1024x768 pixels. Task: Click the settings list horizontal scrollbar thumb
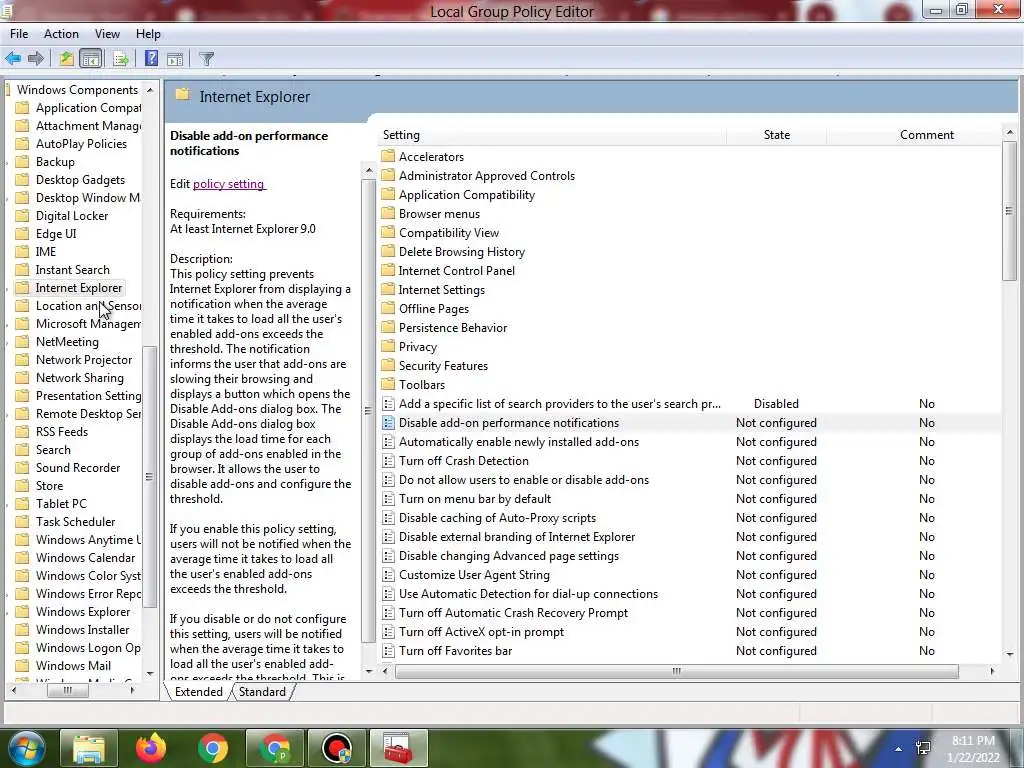pyautogui.click(x=677, y=671)
